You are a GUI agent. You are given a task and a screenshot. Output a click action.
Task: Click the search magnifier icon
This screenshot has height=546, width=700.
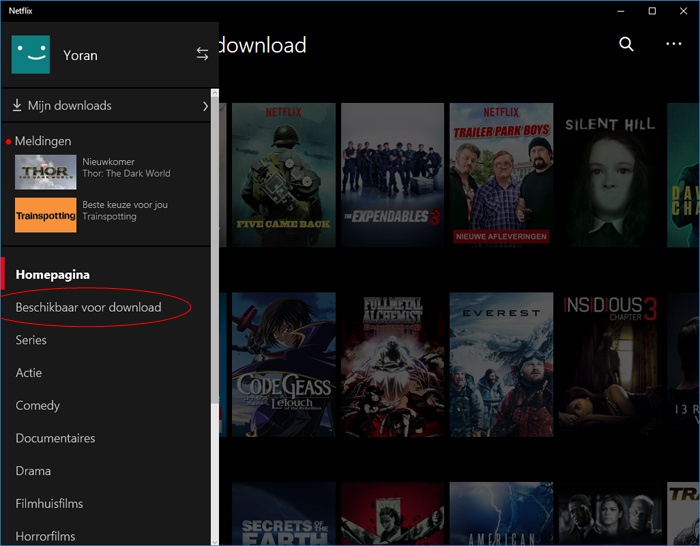[626, 44]
